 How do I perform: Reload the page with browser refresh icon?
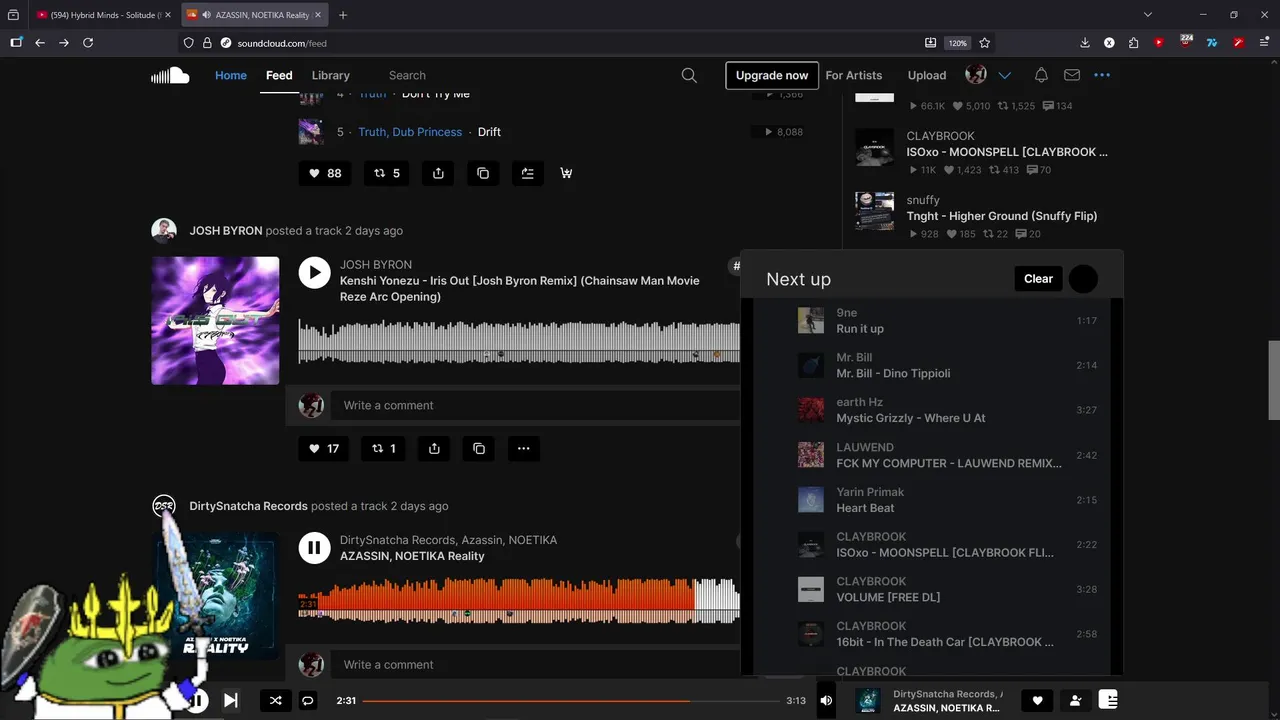(x=88, y=43)
